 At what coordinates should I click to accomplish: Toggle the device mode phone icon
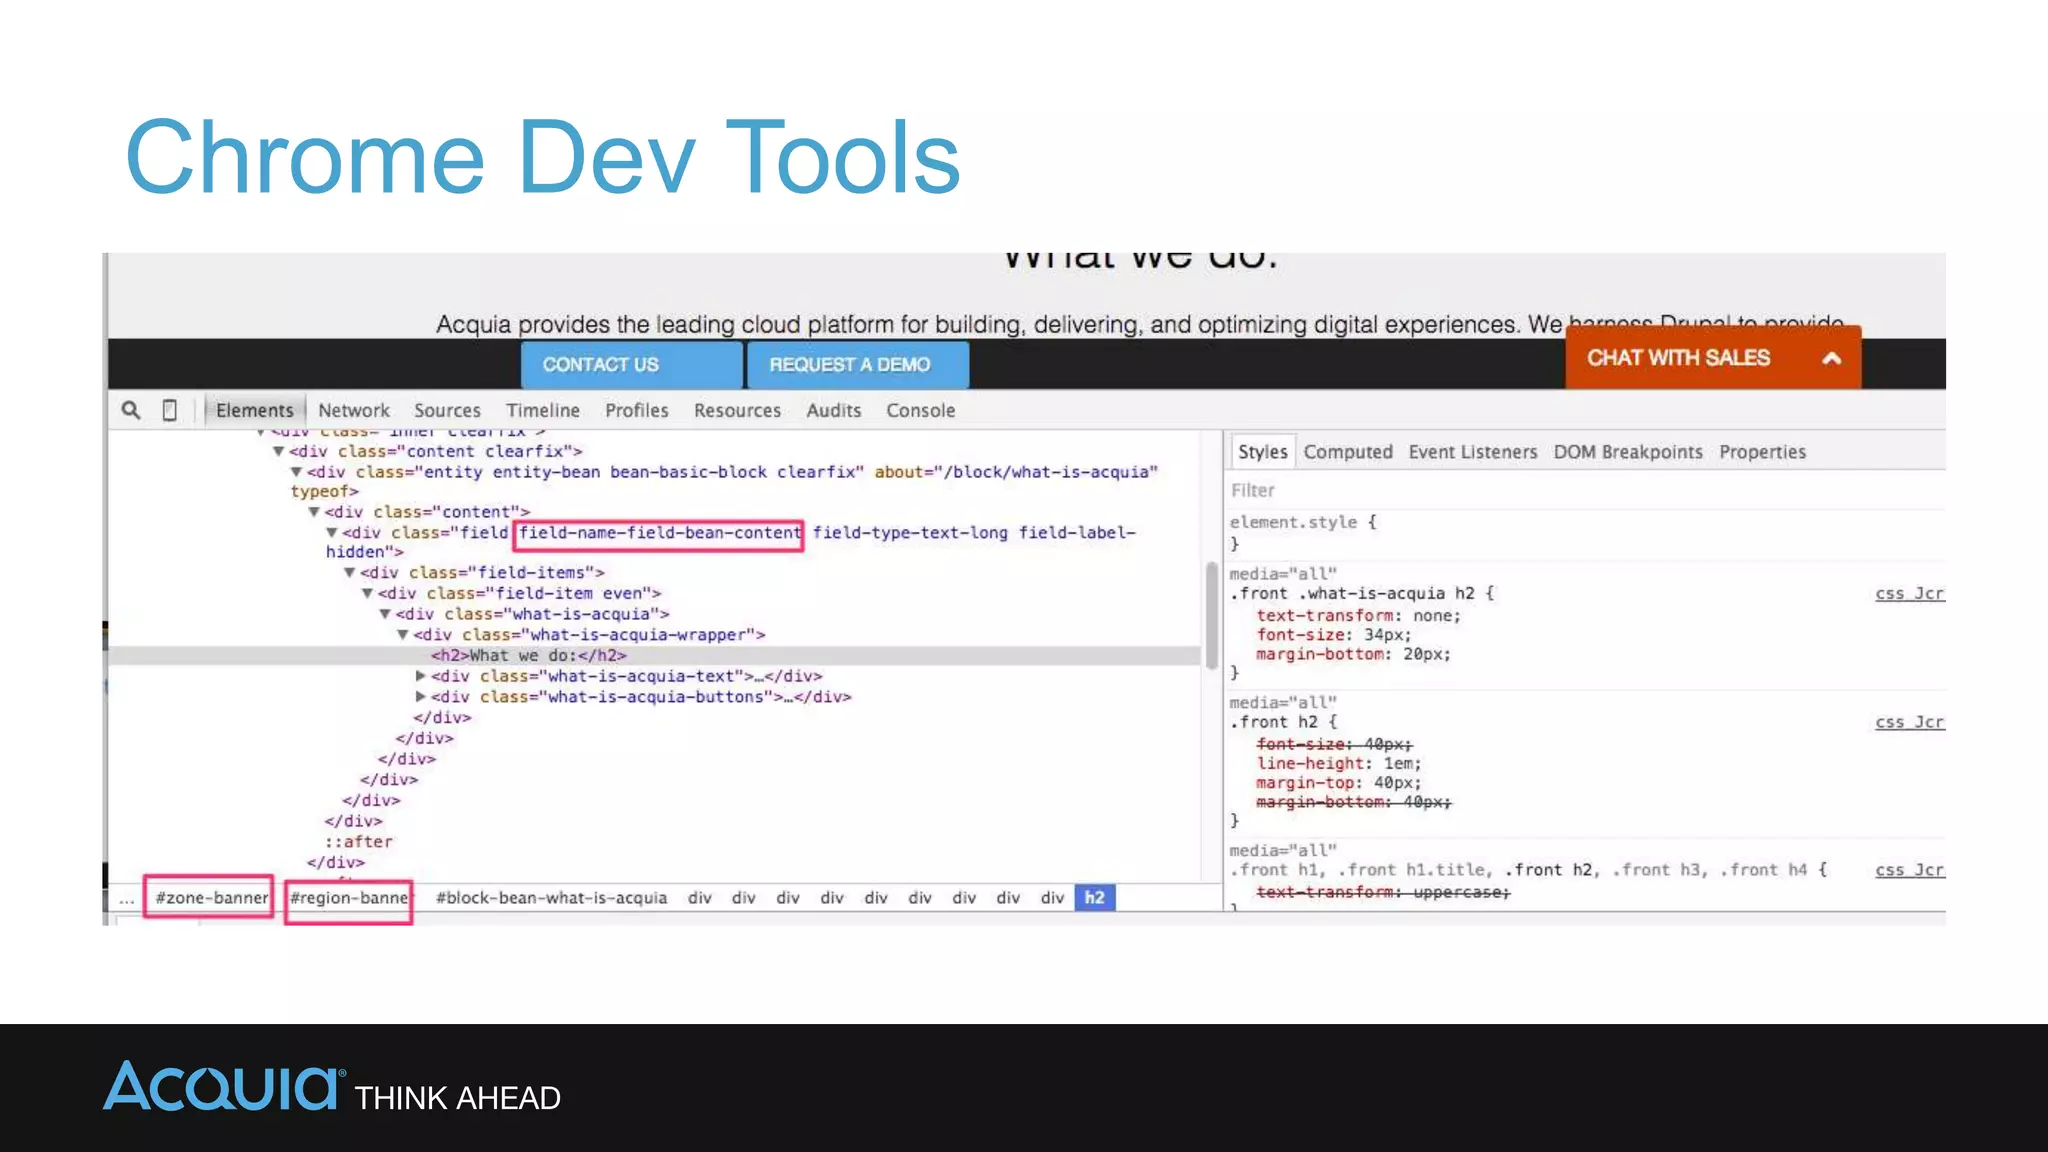[170, 410]
